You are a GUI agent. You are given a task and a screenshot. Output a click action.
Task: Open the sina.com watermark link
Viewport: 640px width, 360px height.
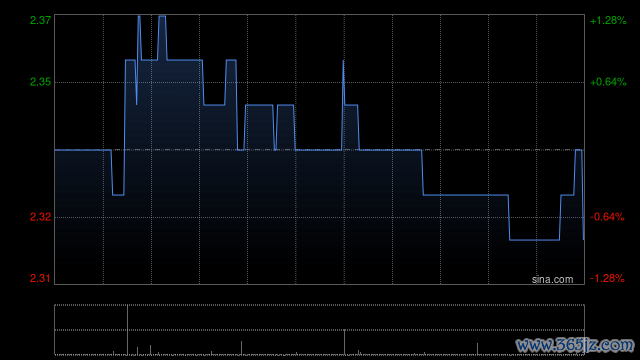pos(552,280)
